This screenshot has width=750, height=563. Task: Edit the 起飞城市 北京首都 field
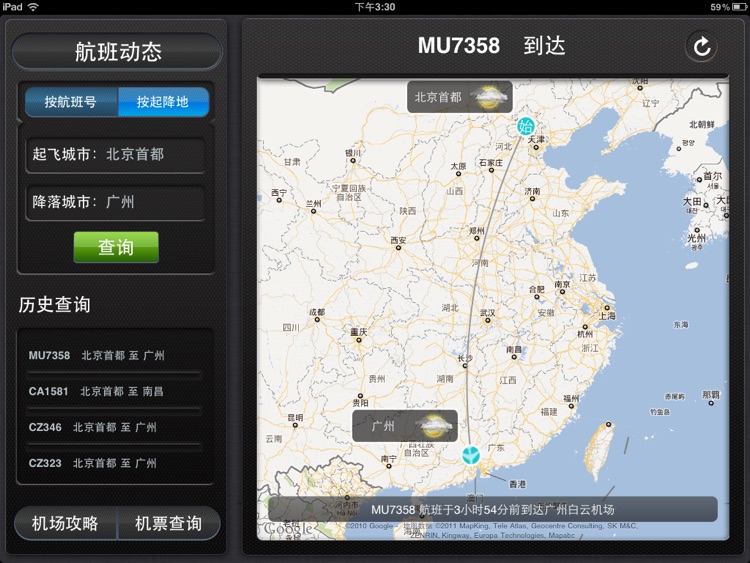coord(116,155)
